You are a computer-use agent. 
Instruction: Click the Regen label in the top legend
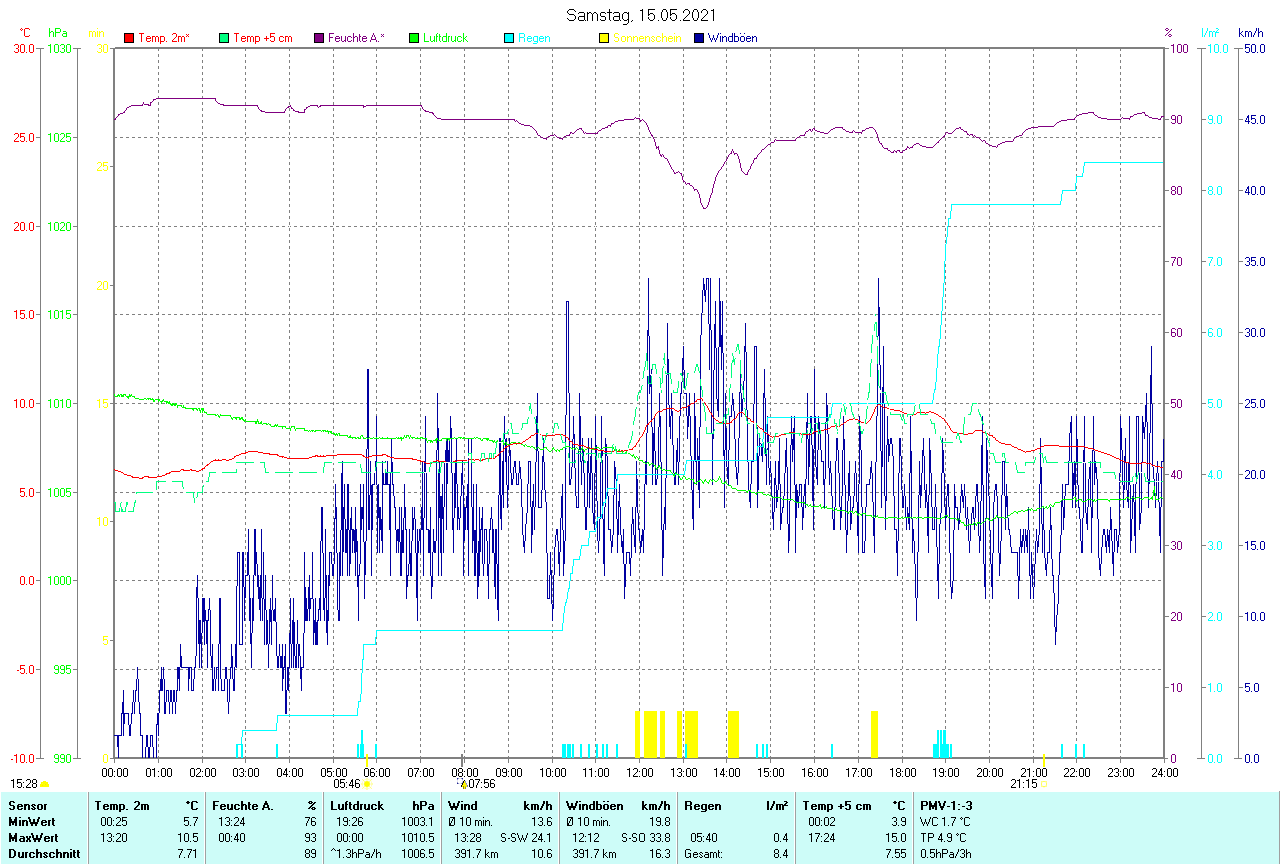(534, 38)
